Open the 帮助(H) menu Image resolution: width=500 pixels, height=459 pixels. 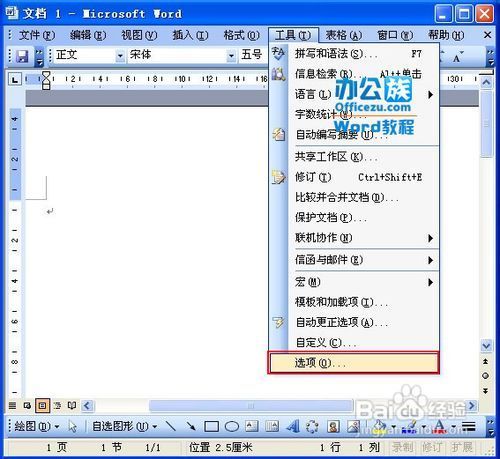[446, 35]
